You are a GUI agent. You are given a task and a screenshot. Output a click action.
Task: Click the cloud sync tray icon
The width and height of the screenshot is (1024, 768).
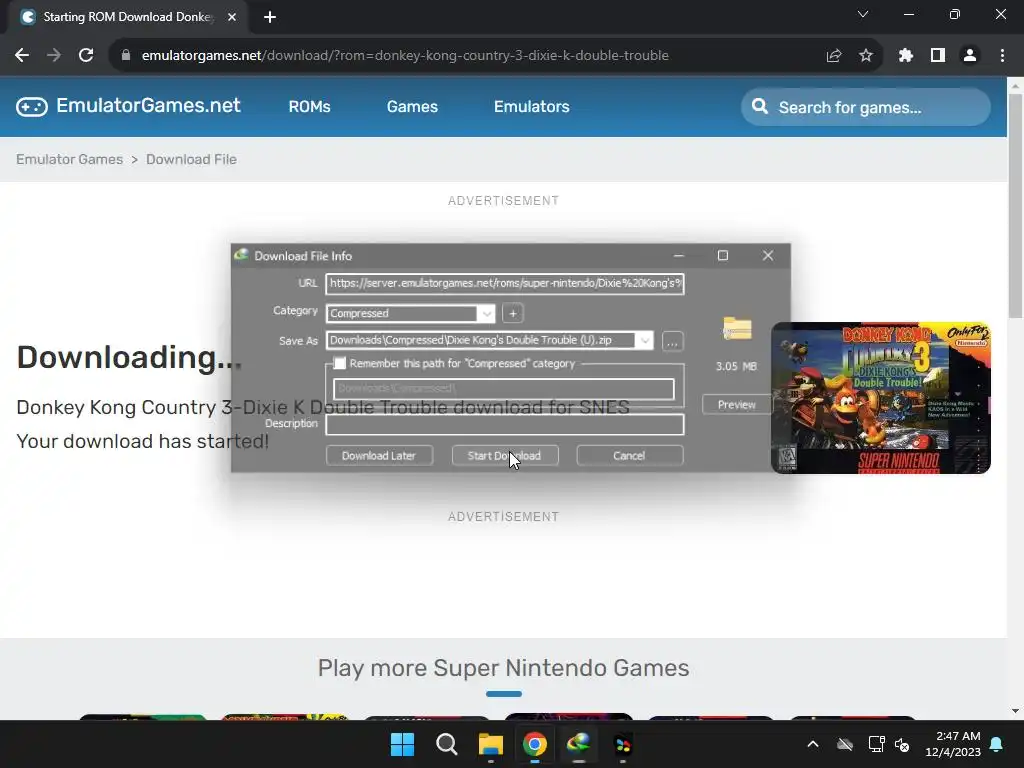845,744
